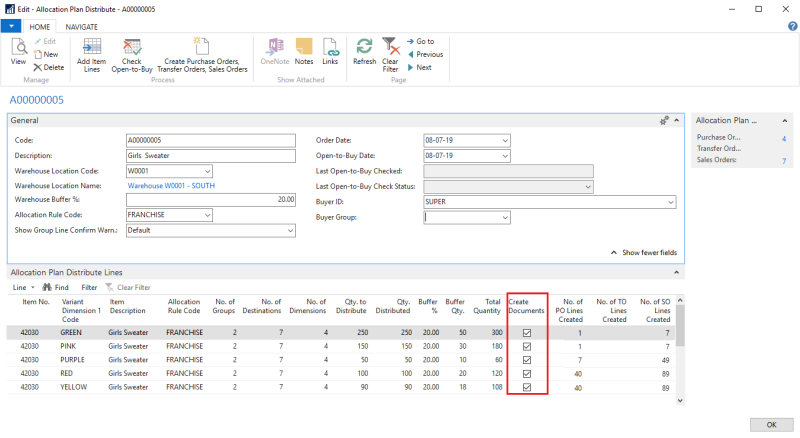Click the OK button

(x=771, y=425)
